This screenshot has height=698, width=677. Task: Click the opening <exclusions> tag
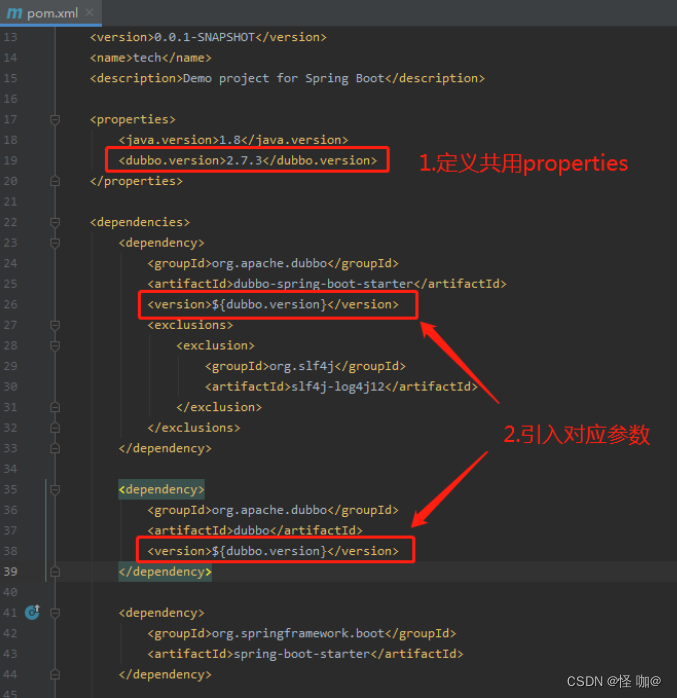click(x=190, y=325)
